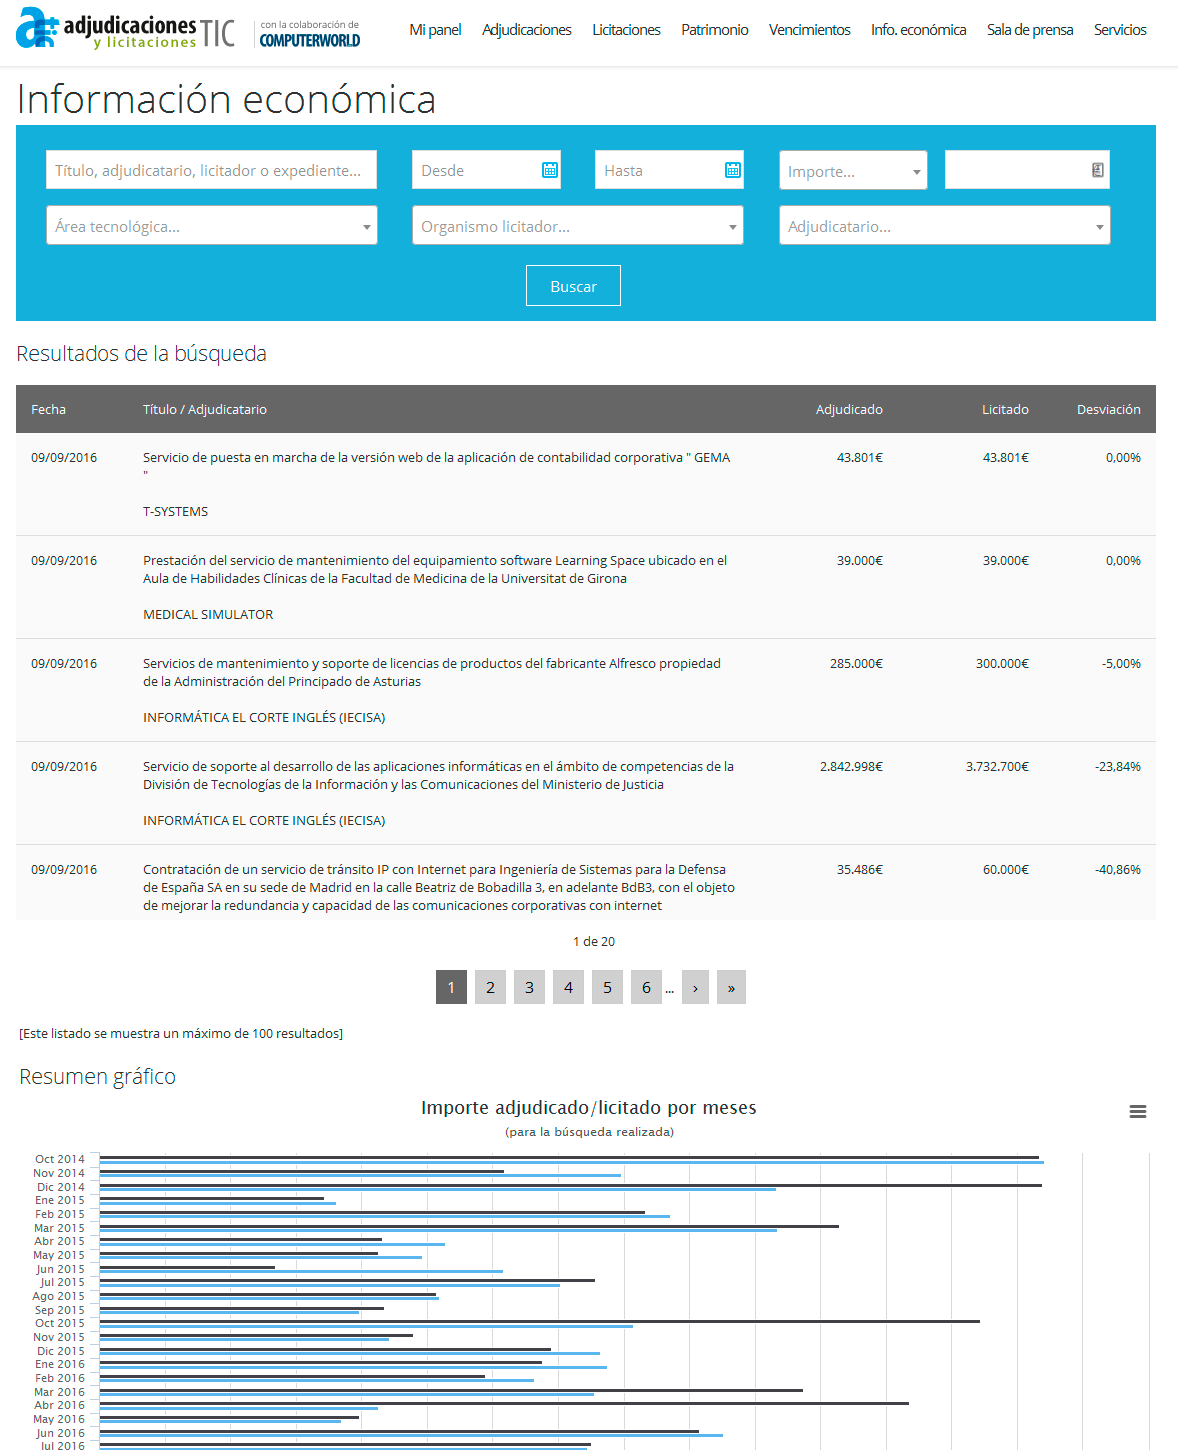The height and width of the screenshot is (1450, 1178).
Task: Click the Abr 2016 chart axis label
Action: 60,1405
